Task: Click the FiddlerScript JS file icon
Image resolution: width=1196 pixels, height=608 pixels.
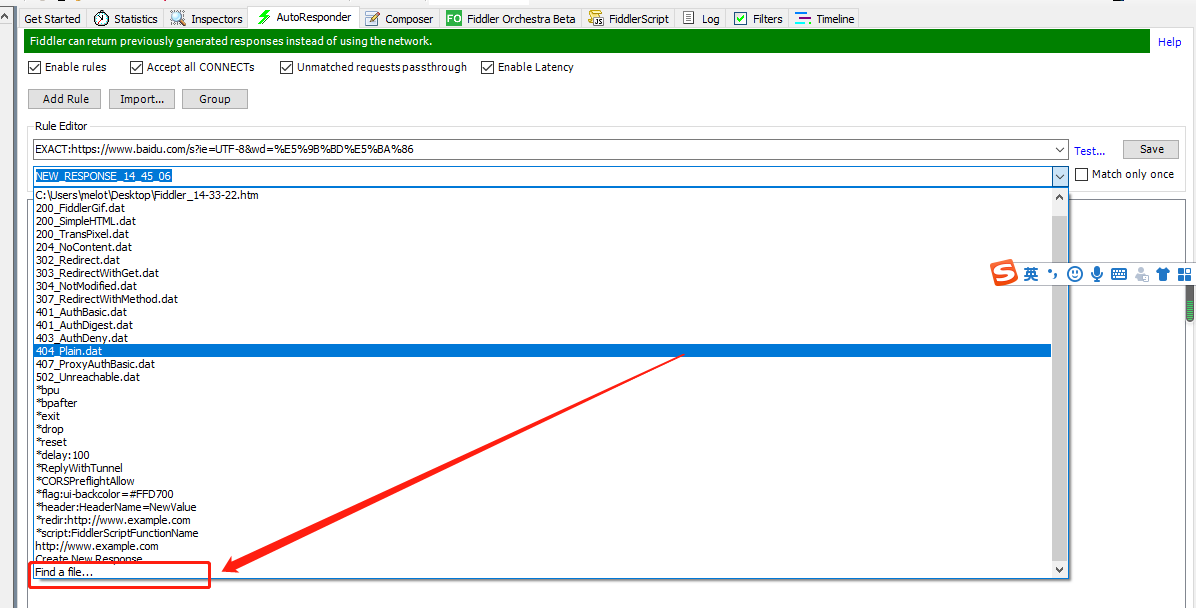Action: [596, 18]
